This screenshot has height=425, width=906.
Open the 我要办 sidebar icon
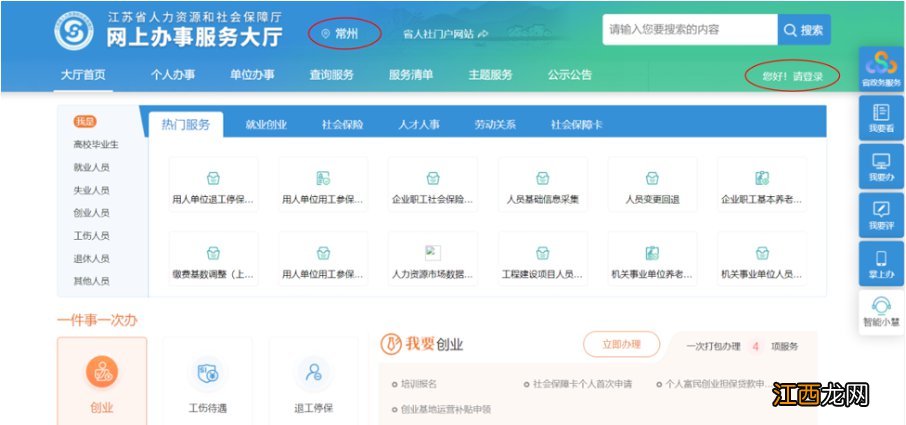(x=881, y=166)
